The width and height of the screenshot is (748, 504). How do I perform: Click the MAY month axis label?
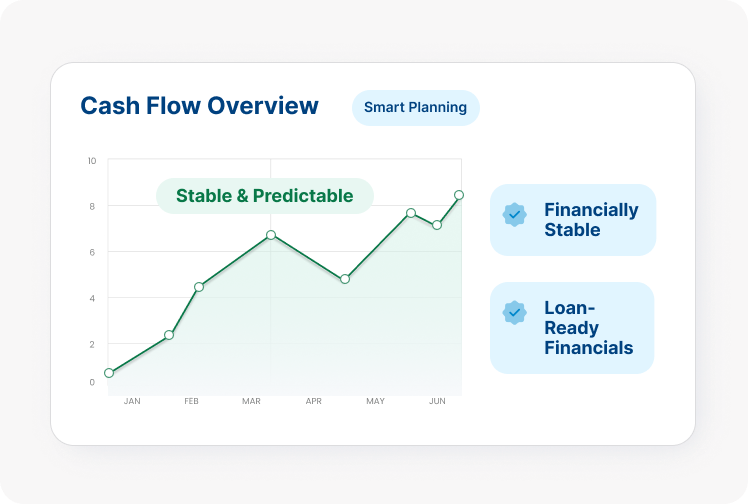point(375,401)
